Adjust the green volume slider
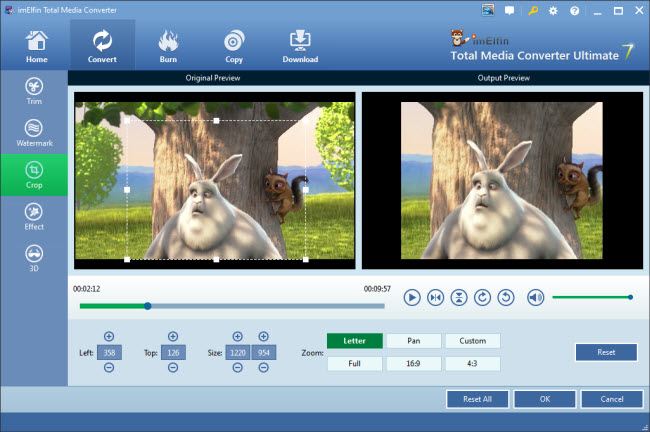This screenshot has width=650, height=432. pyautogui.click(x=592, y=297)
